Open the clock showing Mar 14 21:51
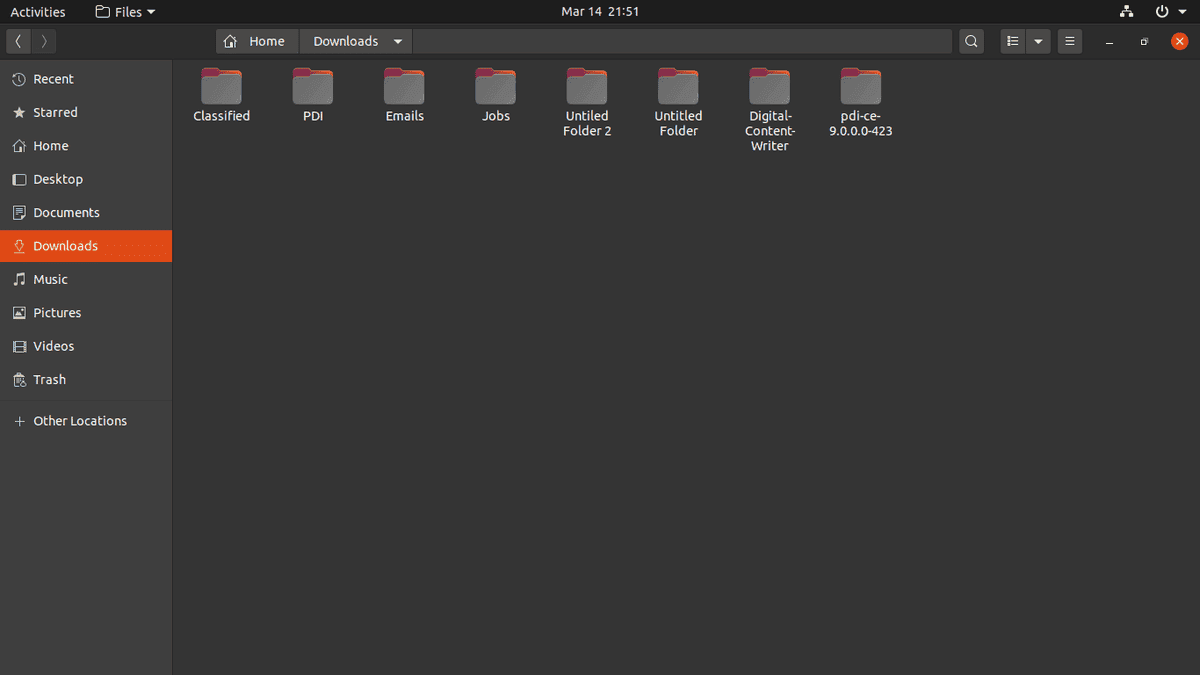Screen dimensions: 1200x675 [600, 12]
